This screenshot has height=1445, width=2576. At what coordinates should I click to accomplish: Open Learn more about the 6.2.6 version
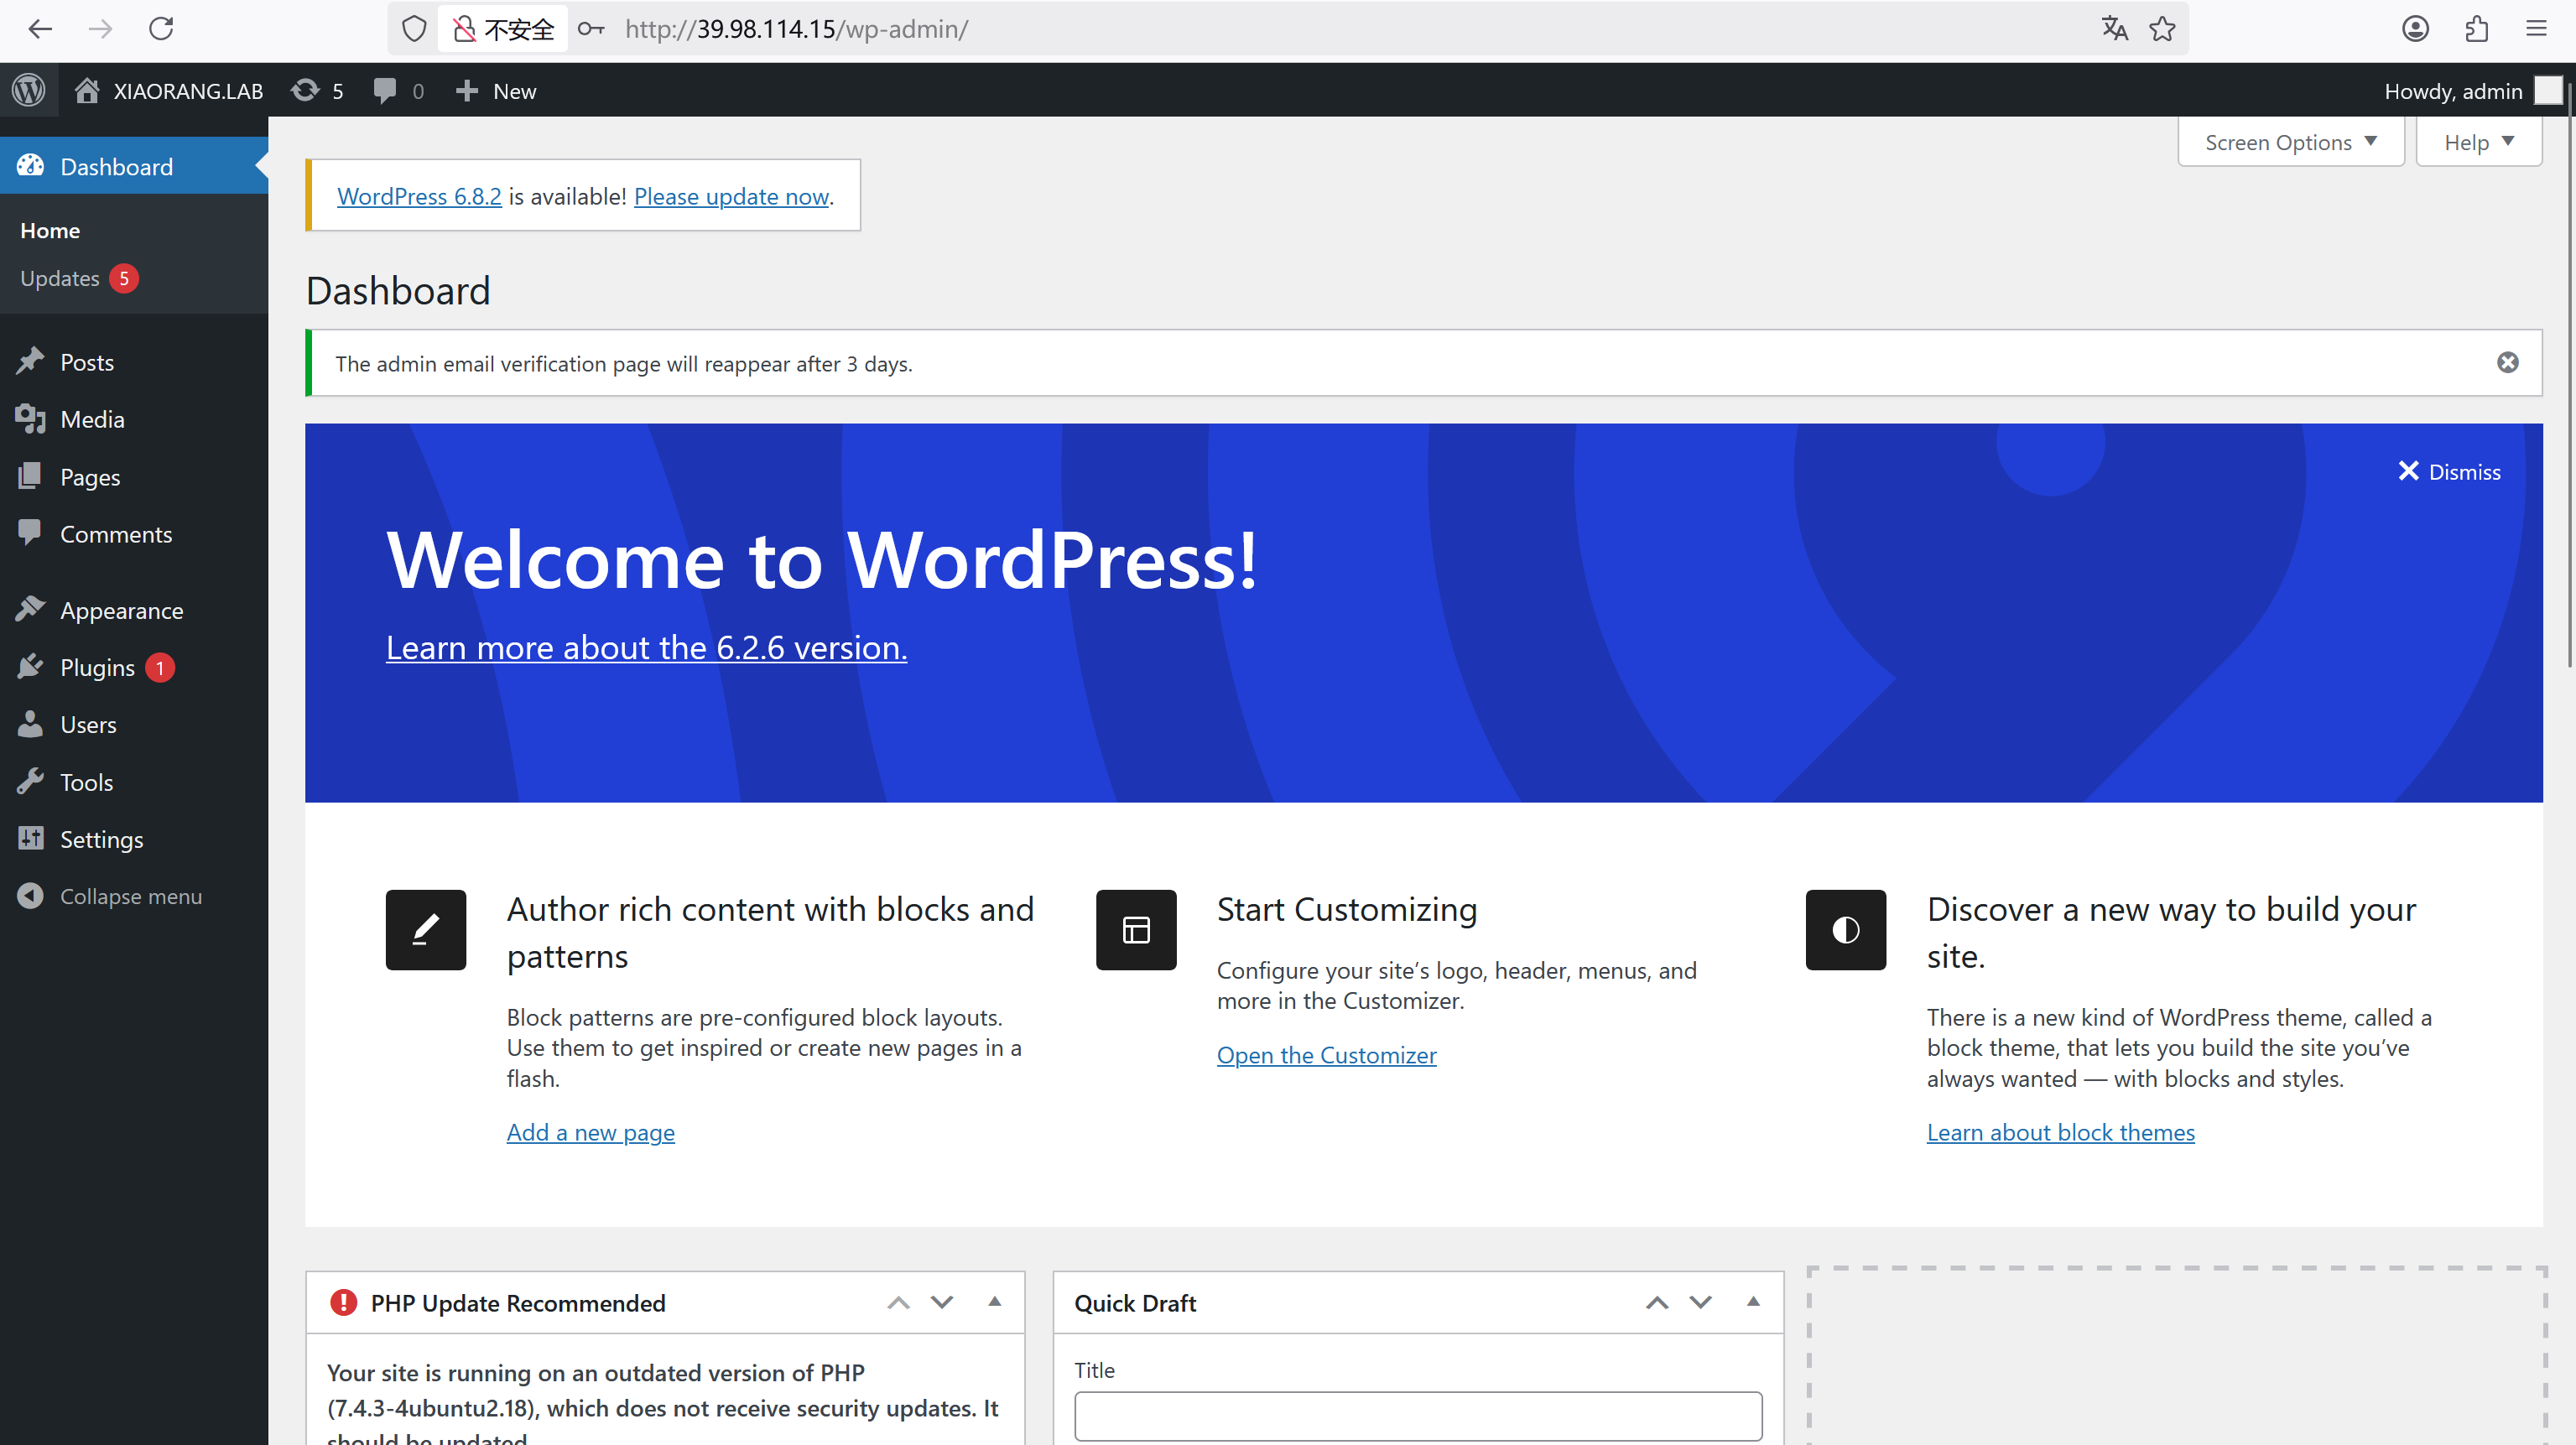pos(646,647)
